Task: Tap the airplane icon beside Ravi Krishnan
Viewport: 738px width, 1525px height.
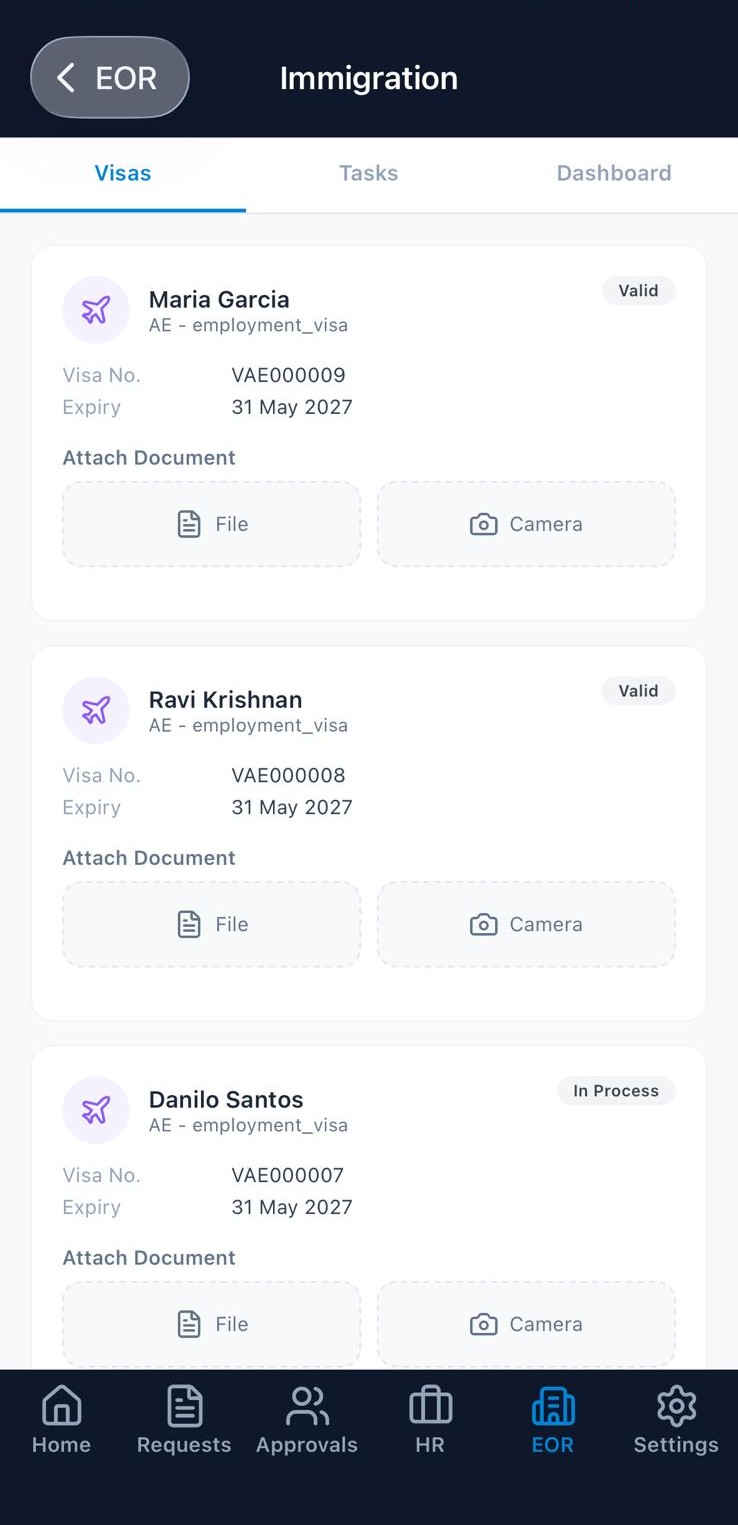Action: point(96,710)
